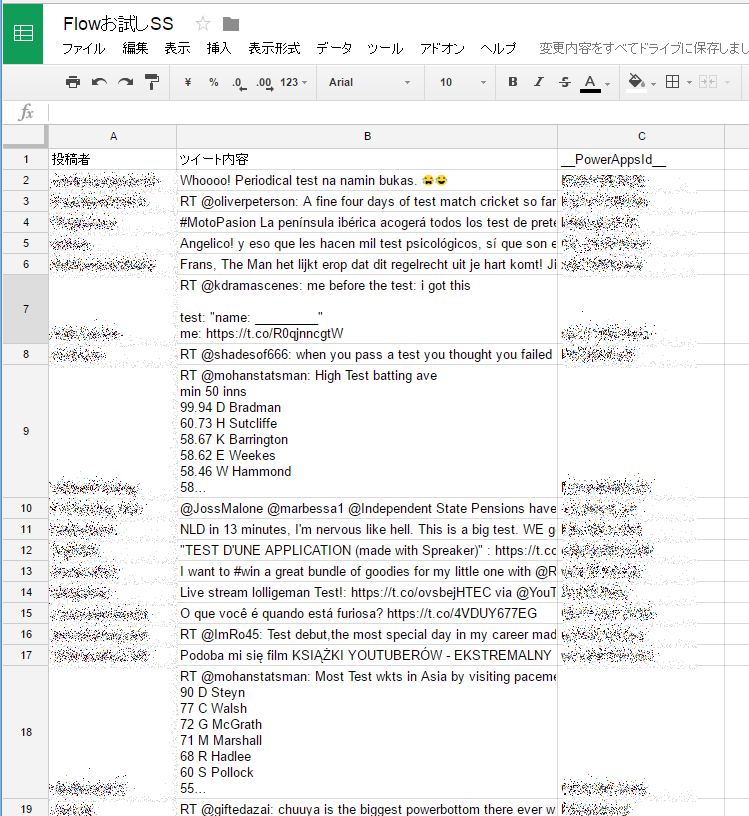
Task: Click the document title Flowお試しSS
Action: [x=118, y=23]
